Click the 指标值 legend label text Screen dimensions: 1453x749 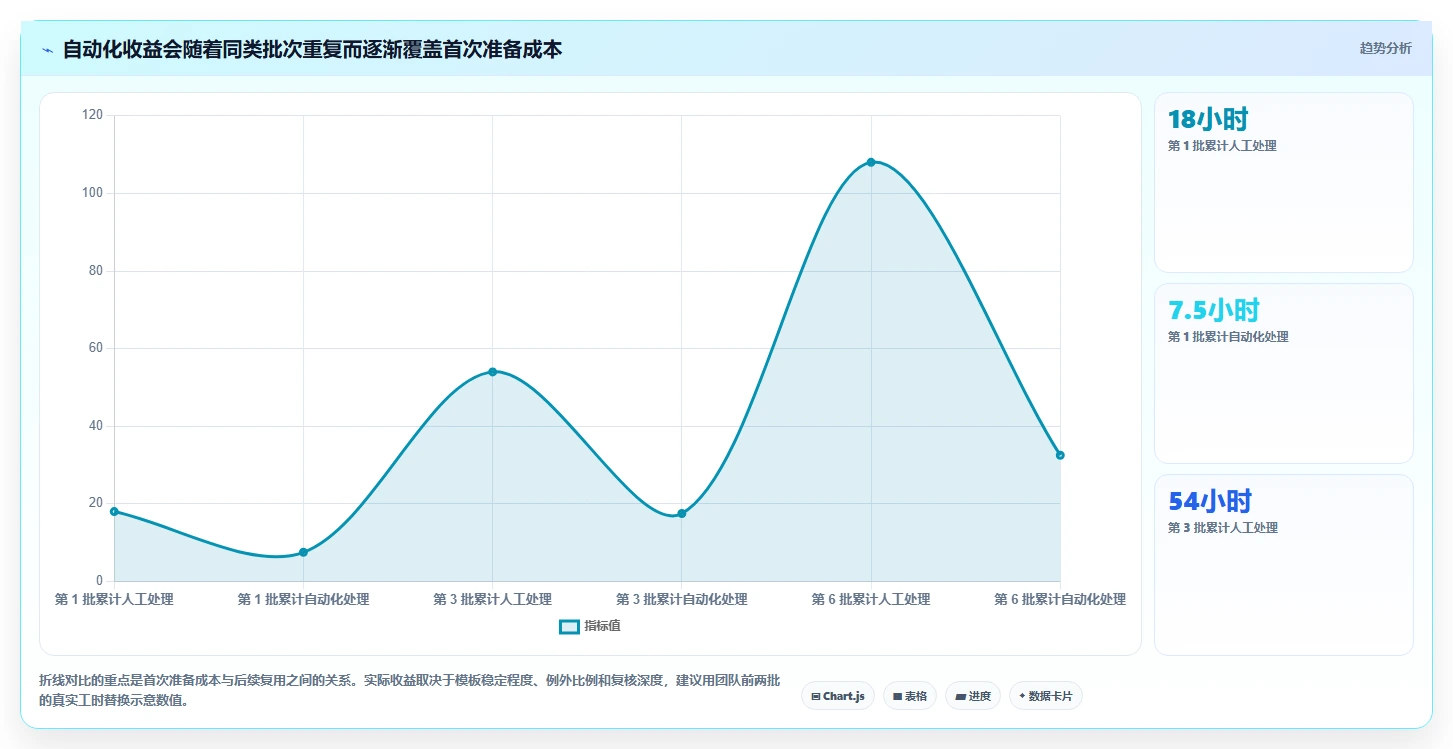point(603,626)
